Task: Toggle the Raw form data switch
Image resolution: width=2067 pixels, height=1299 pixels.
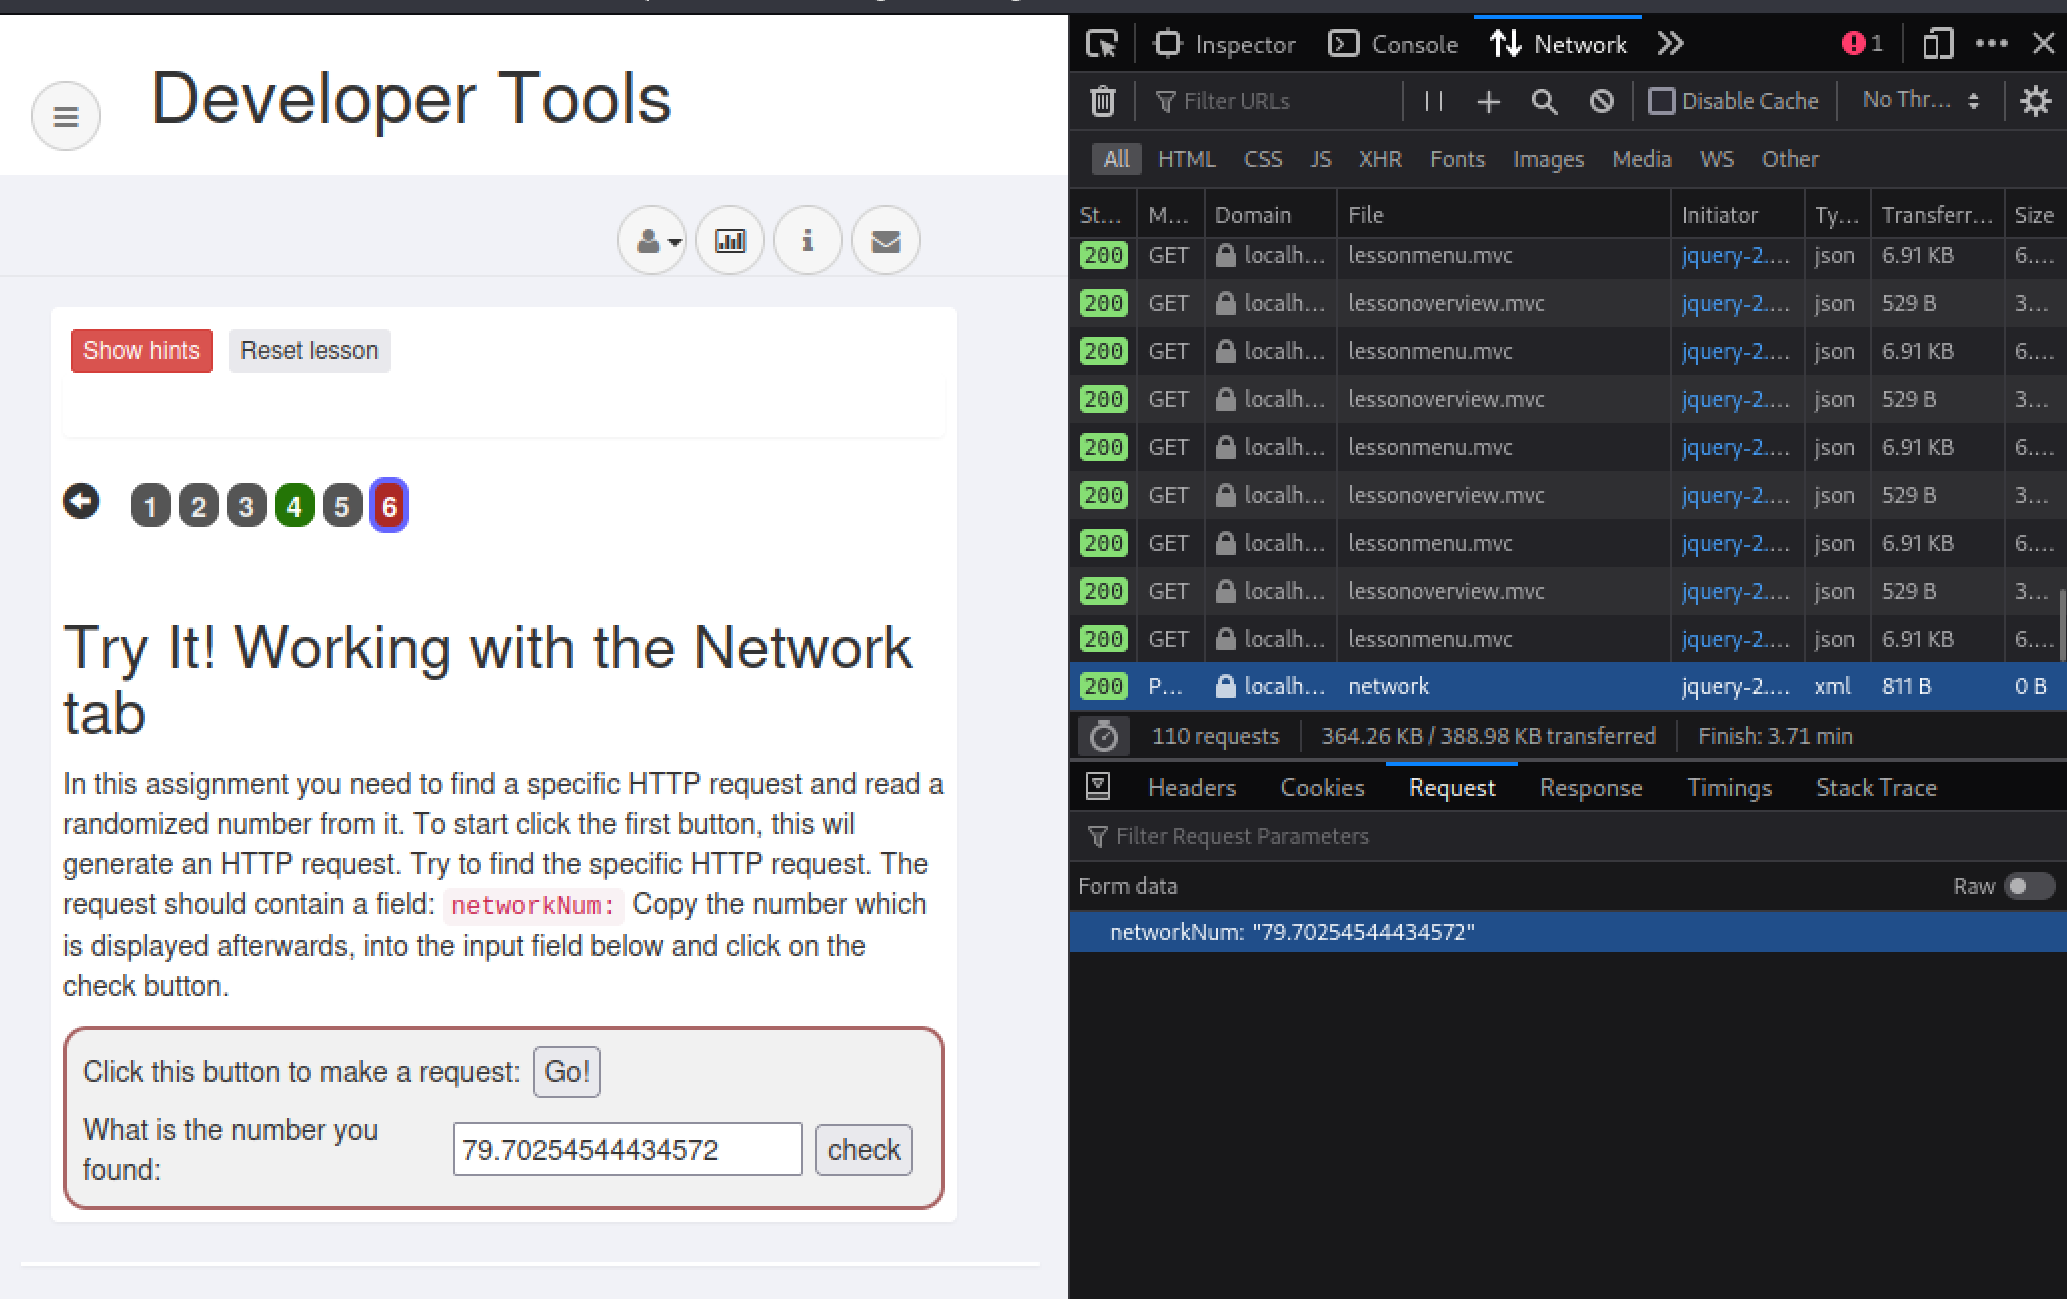Action: 2029,886
